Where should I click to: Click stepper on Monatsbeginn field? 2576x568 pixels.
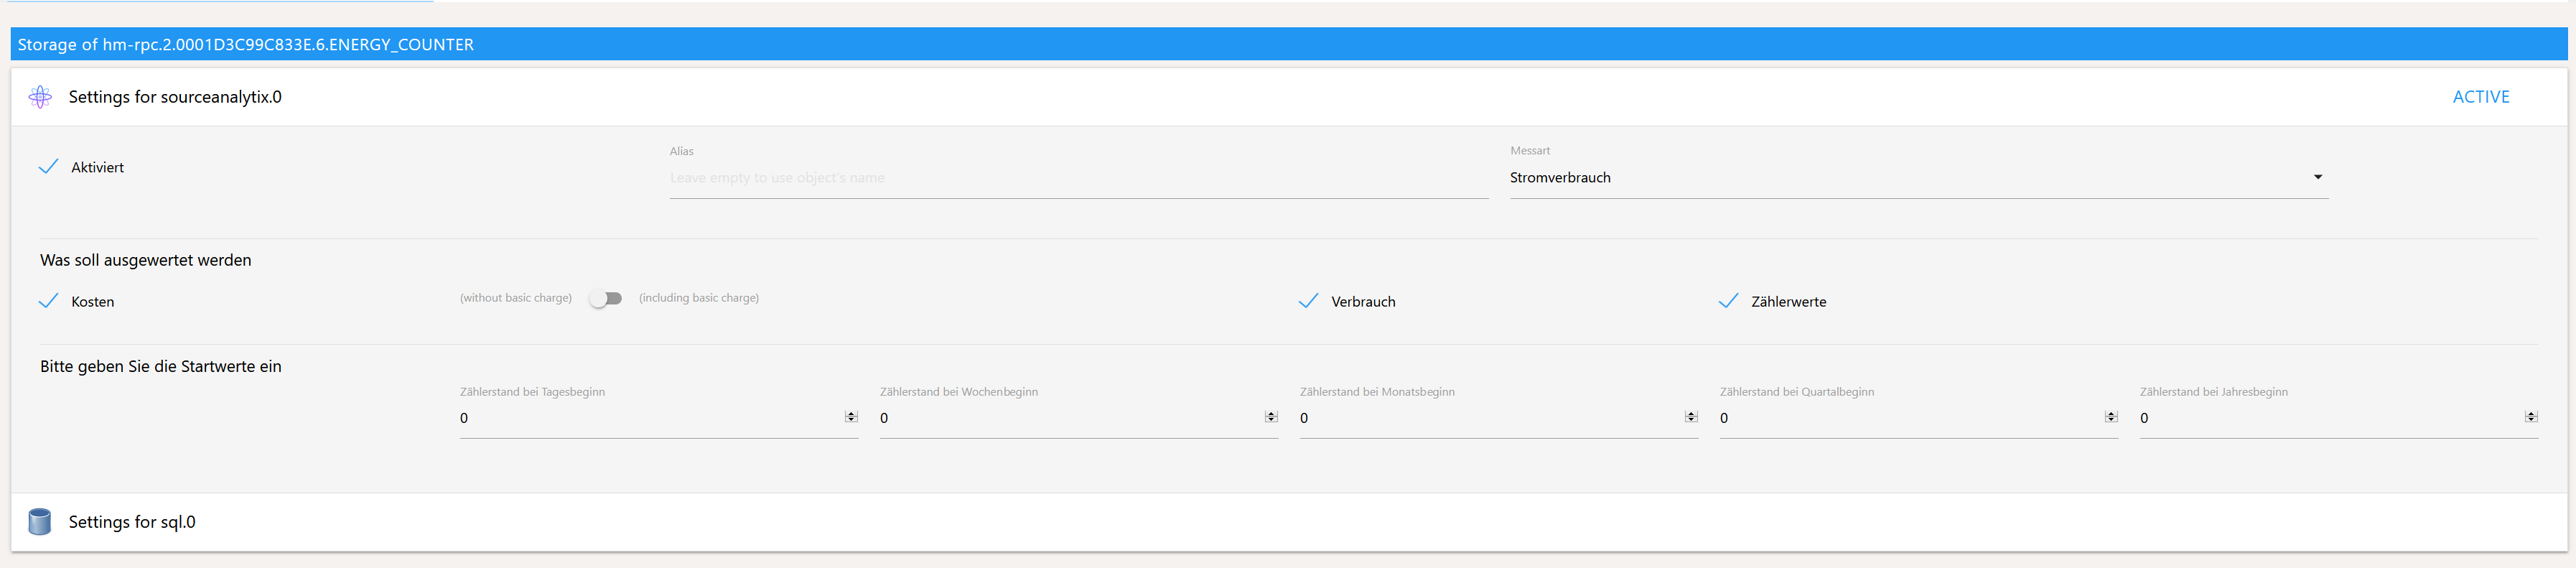coord(1691,417)
